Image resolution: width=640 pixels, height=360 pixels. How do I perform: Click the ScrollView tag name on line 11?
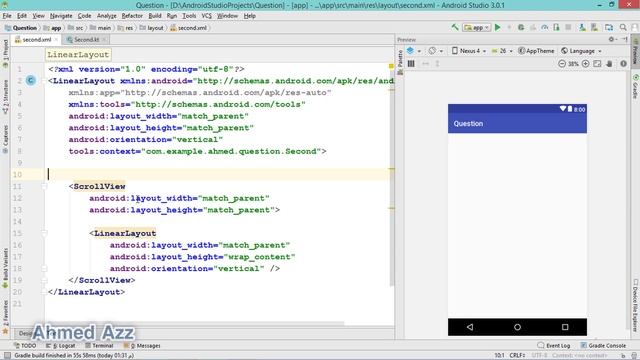99,187
